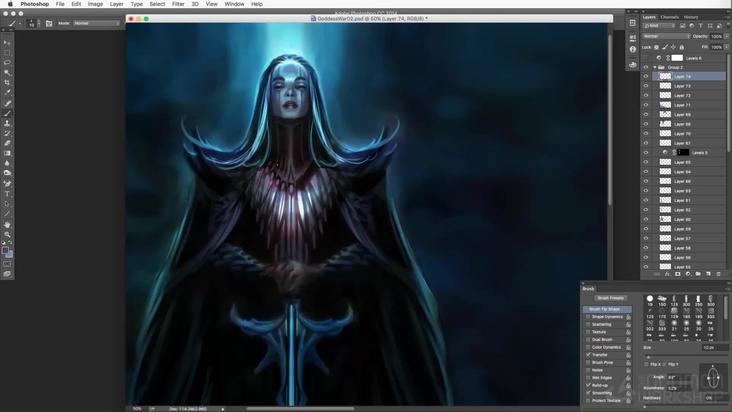Open Layers panel flyout menu
The width and height of the screenshot is (732, 412).
727,17
